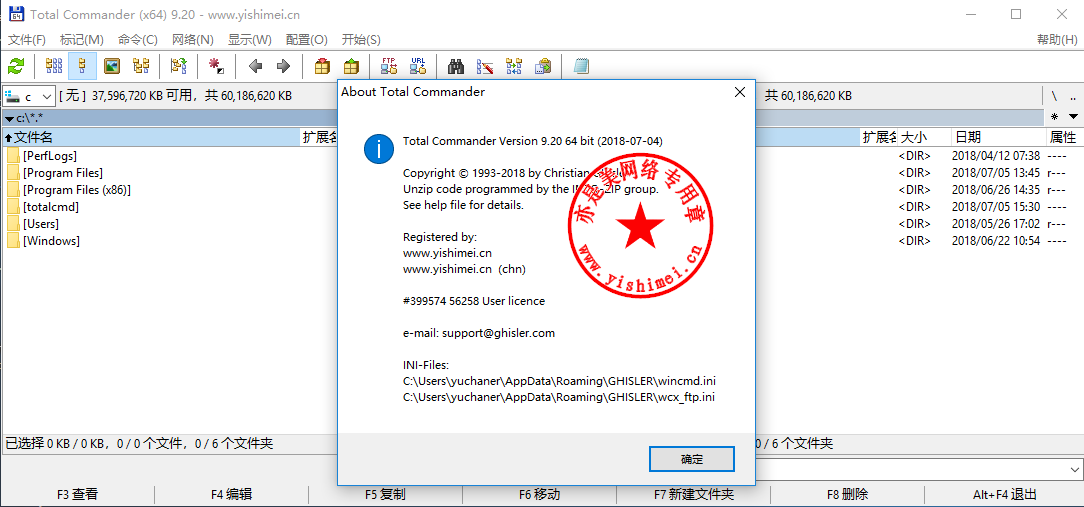Go to parent directory with .. button
This screenshot has height=507, width=1084.
point(1073,96)
